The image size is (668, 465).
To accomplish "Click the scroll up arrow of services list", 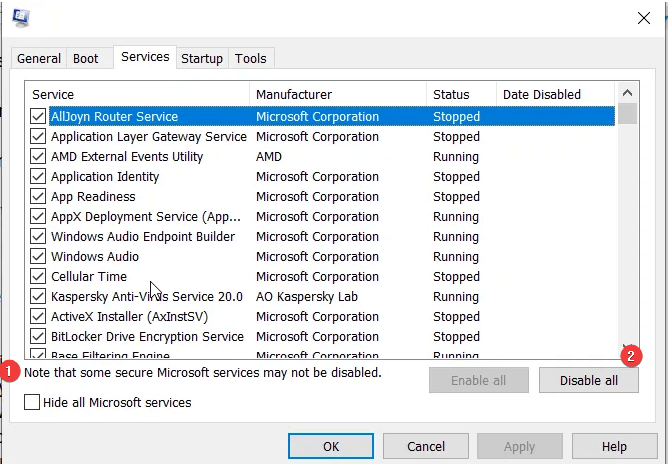I will point(627,94).
